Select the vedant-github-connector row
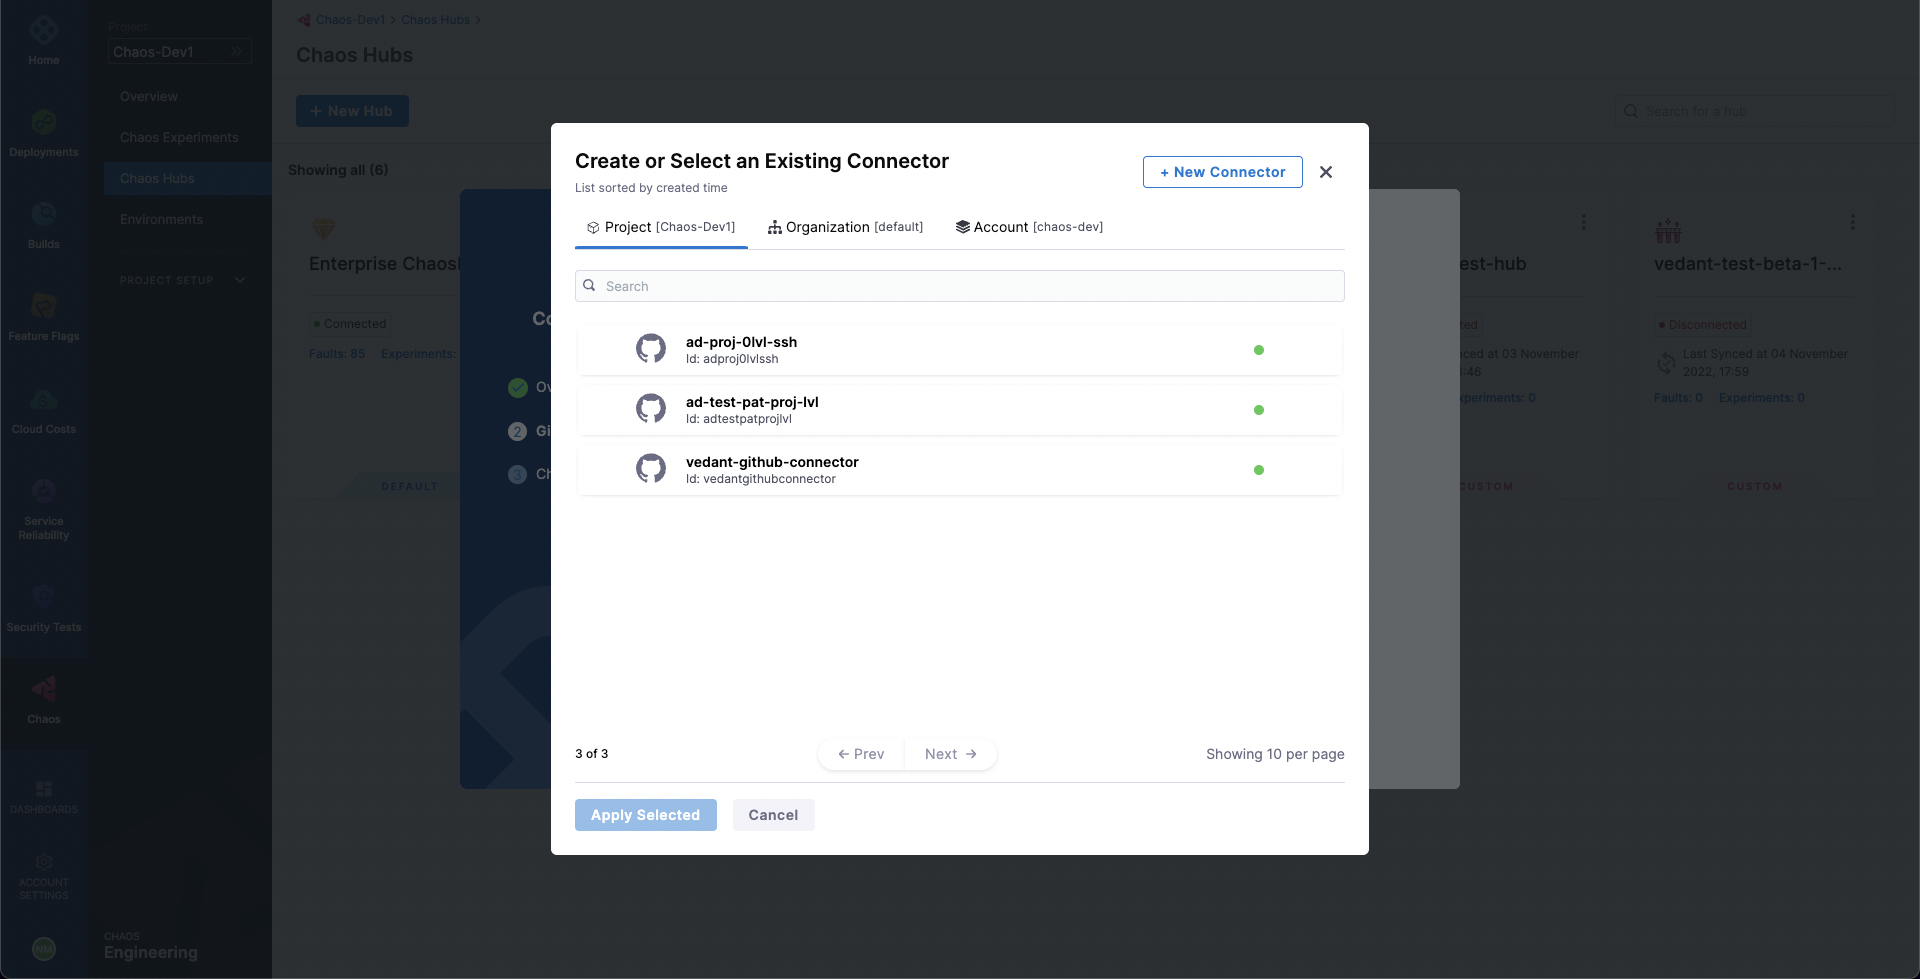This screenshot has width=1920, height=979. [x=960, y=470]
